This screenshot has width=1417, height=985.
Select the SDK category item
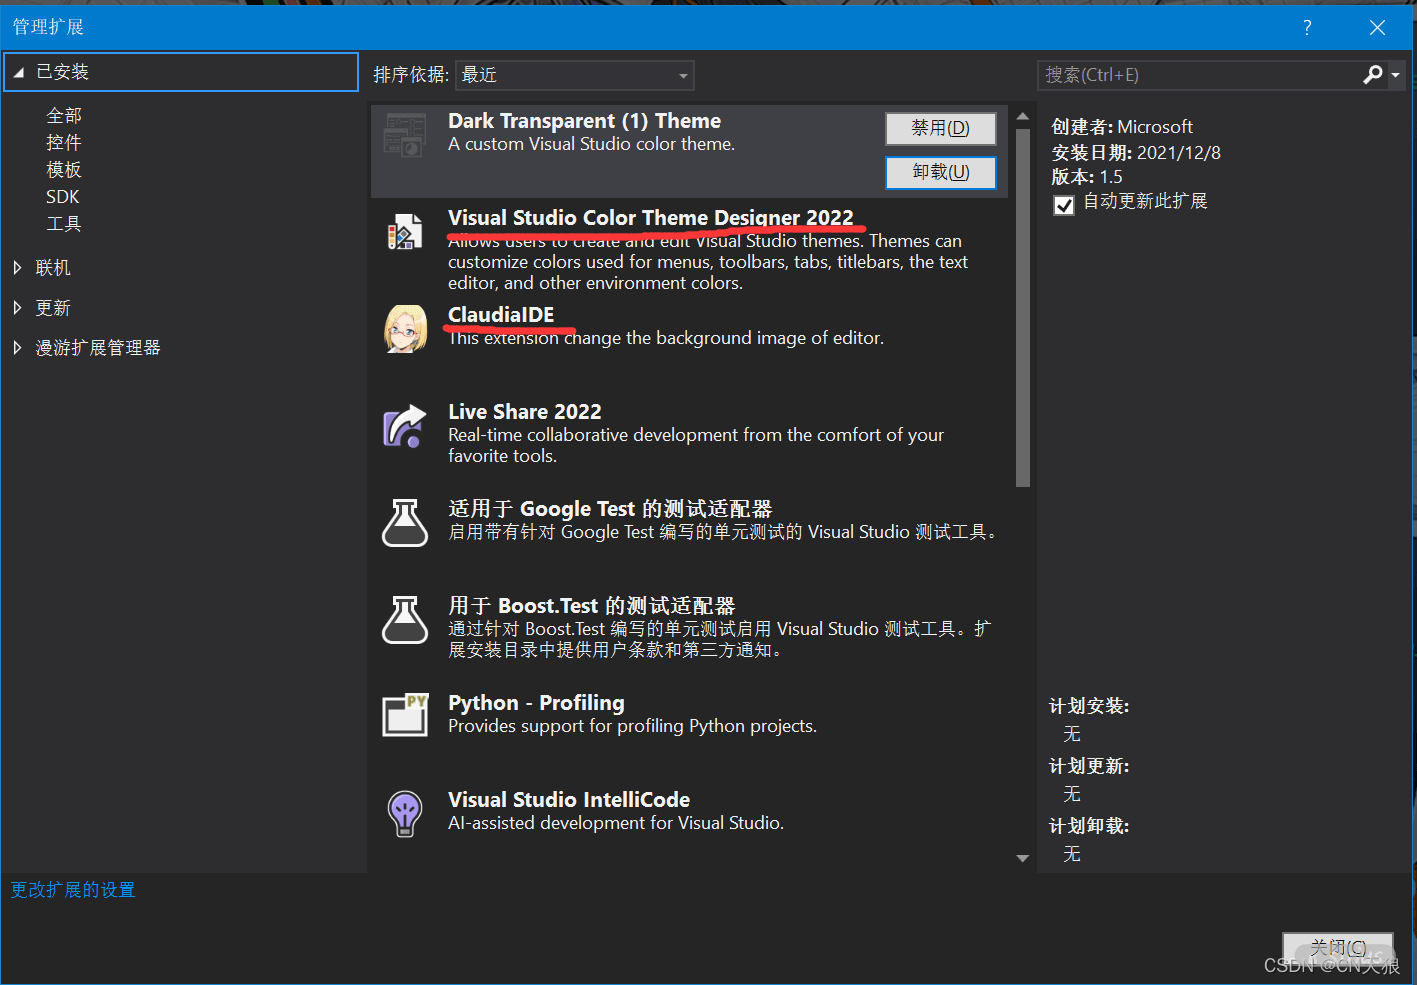click(x=62, y=197)
